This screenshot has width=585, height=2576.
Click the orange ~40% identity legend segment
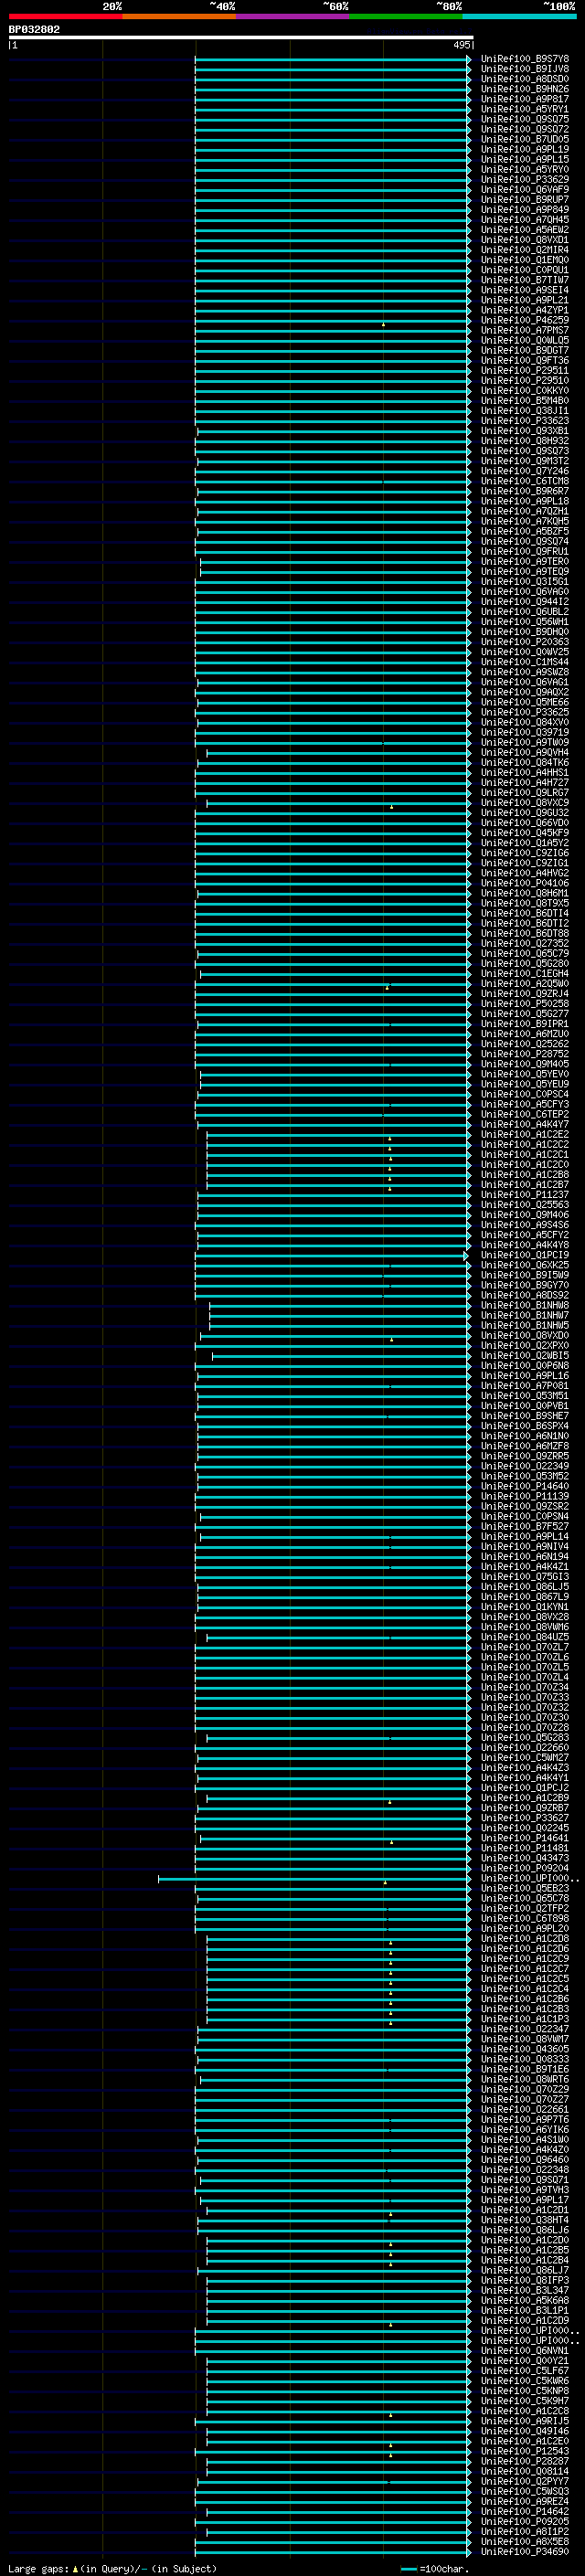179,16
